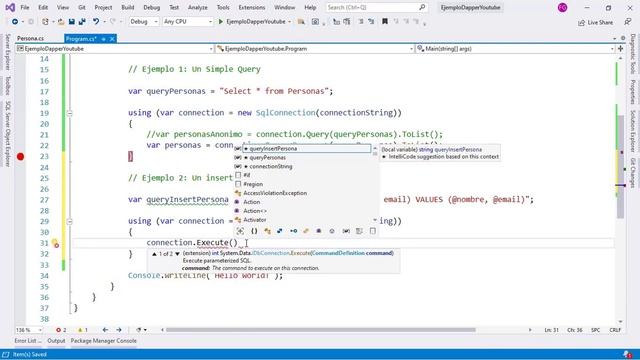Open the Error List tab
Viewport: 640px width, 360px height.
click(x=28, y=341)
